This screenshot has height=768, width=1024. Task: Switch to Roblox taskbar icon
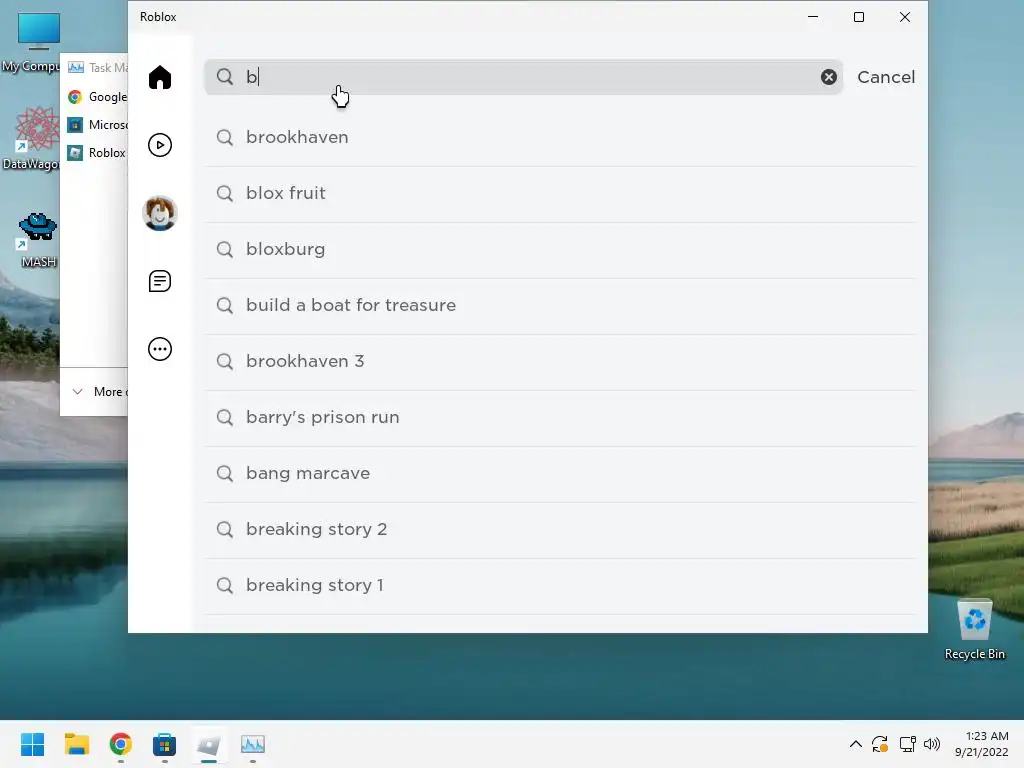208,744
